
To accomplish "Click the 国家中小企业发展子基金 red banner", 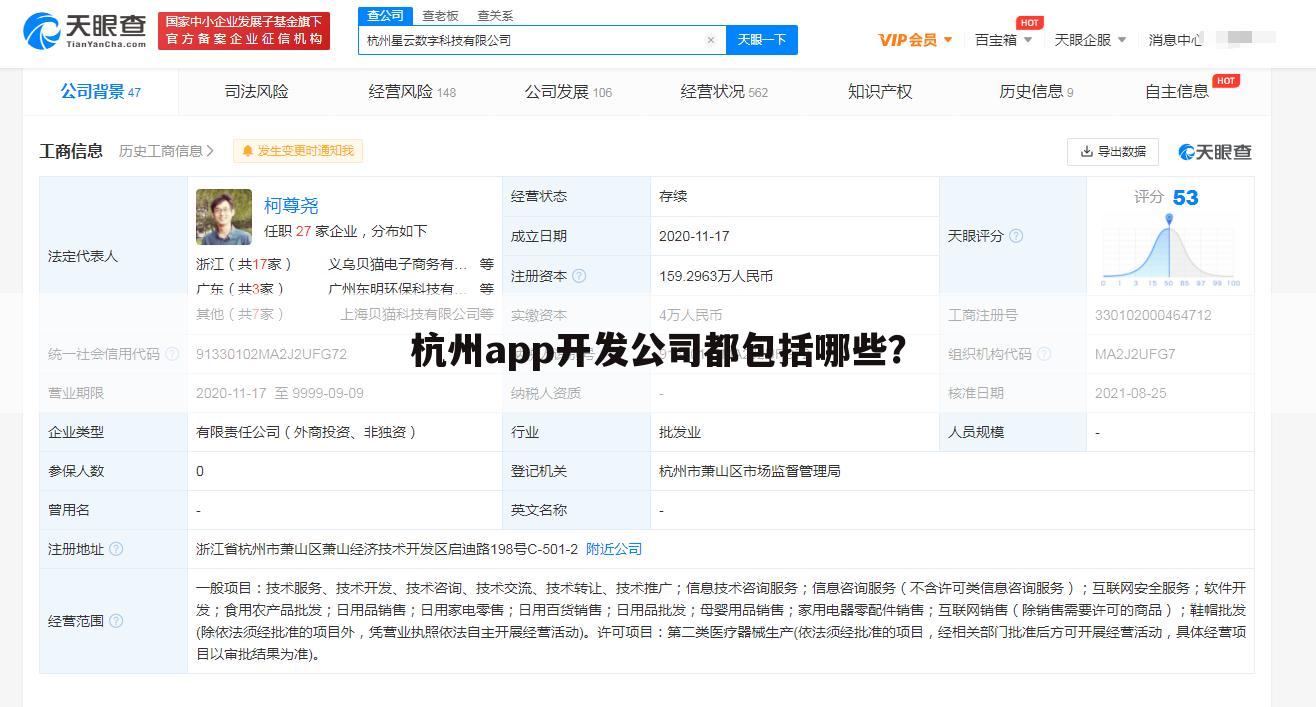I will [244, 31].
